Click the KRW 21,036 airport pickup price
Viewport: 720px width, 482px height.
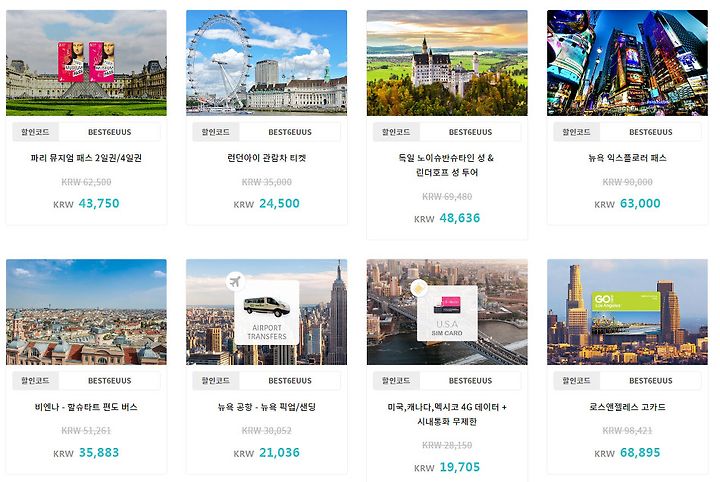click(266, 453)
